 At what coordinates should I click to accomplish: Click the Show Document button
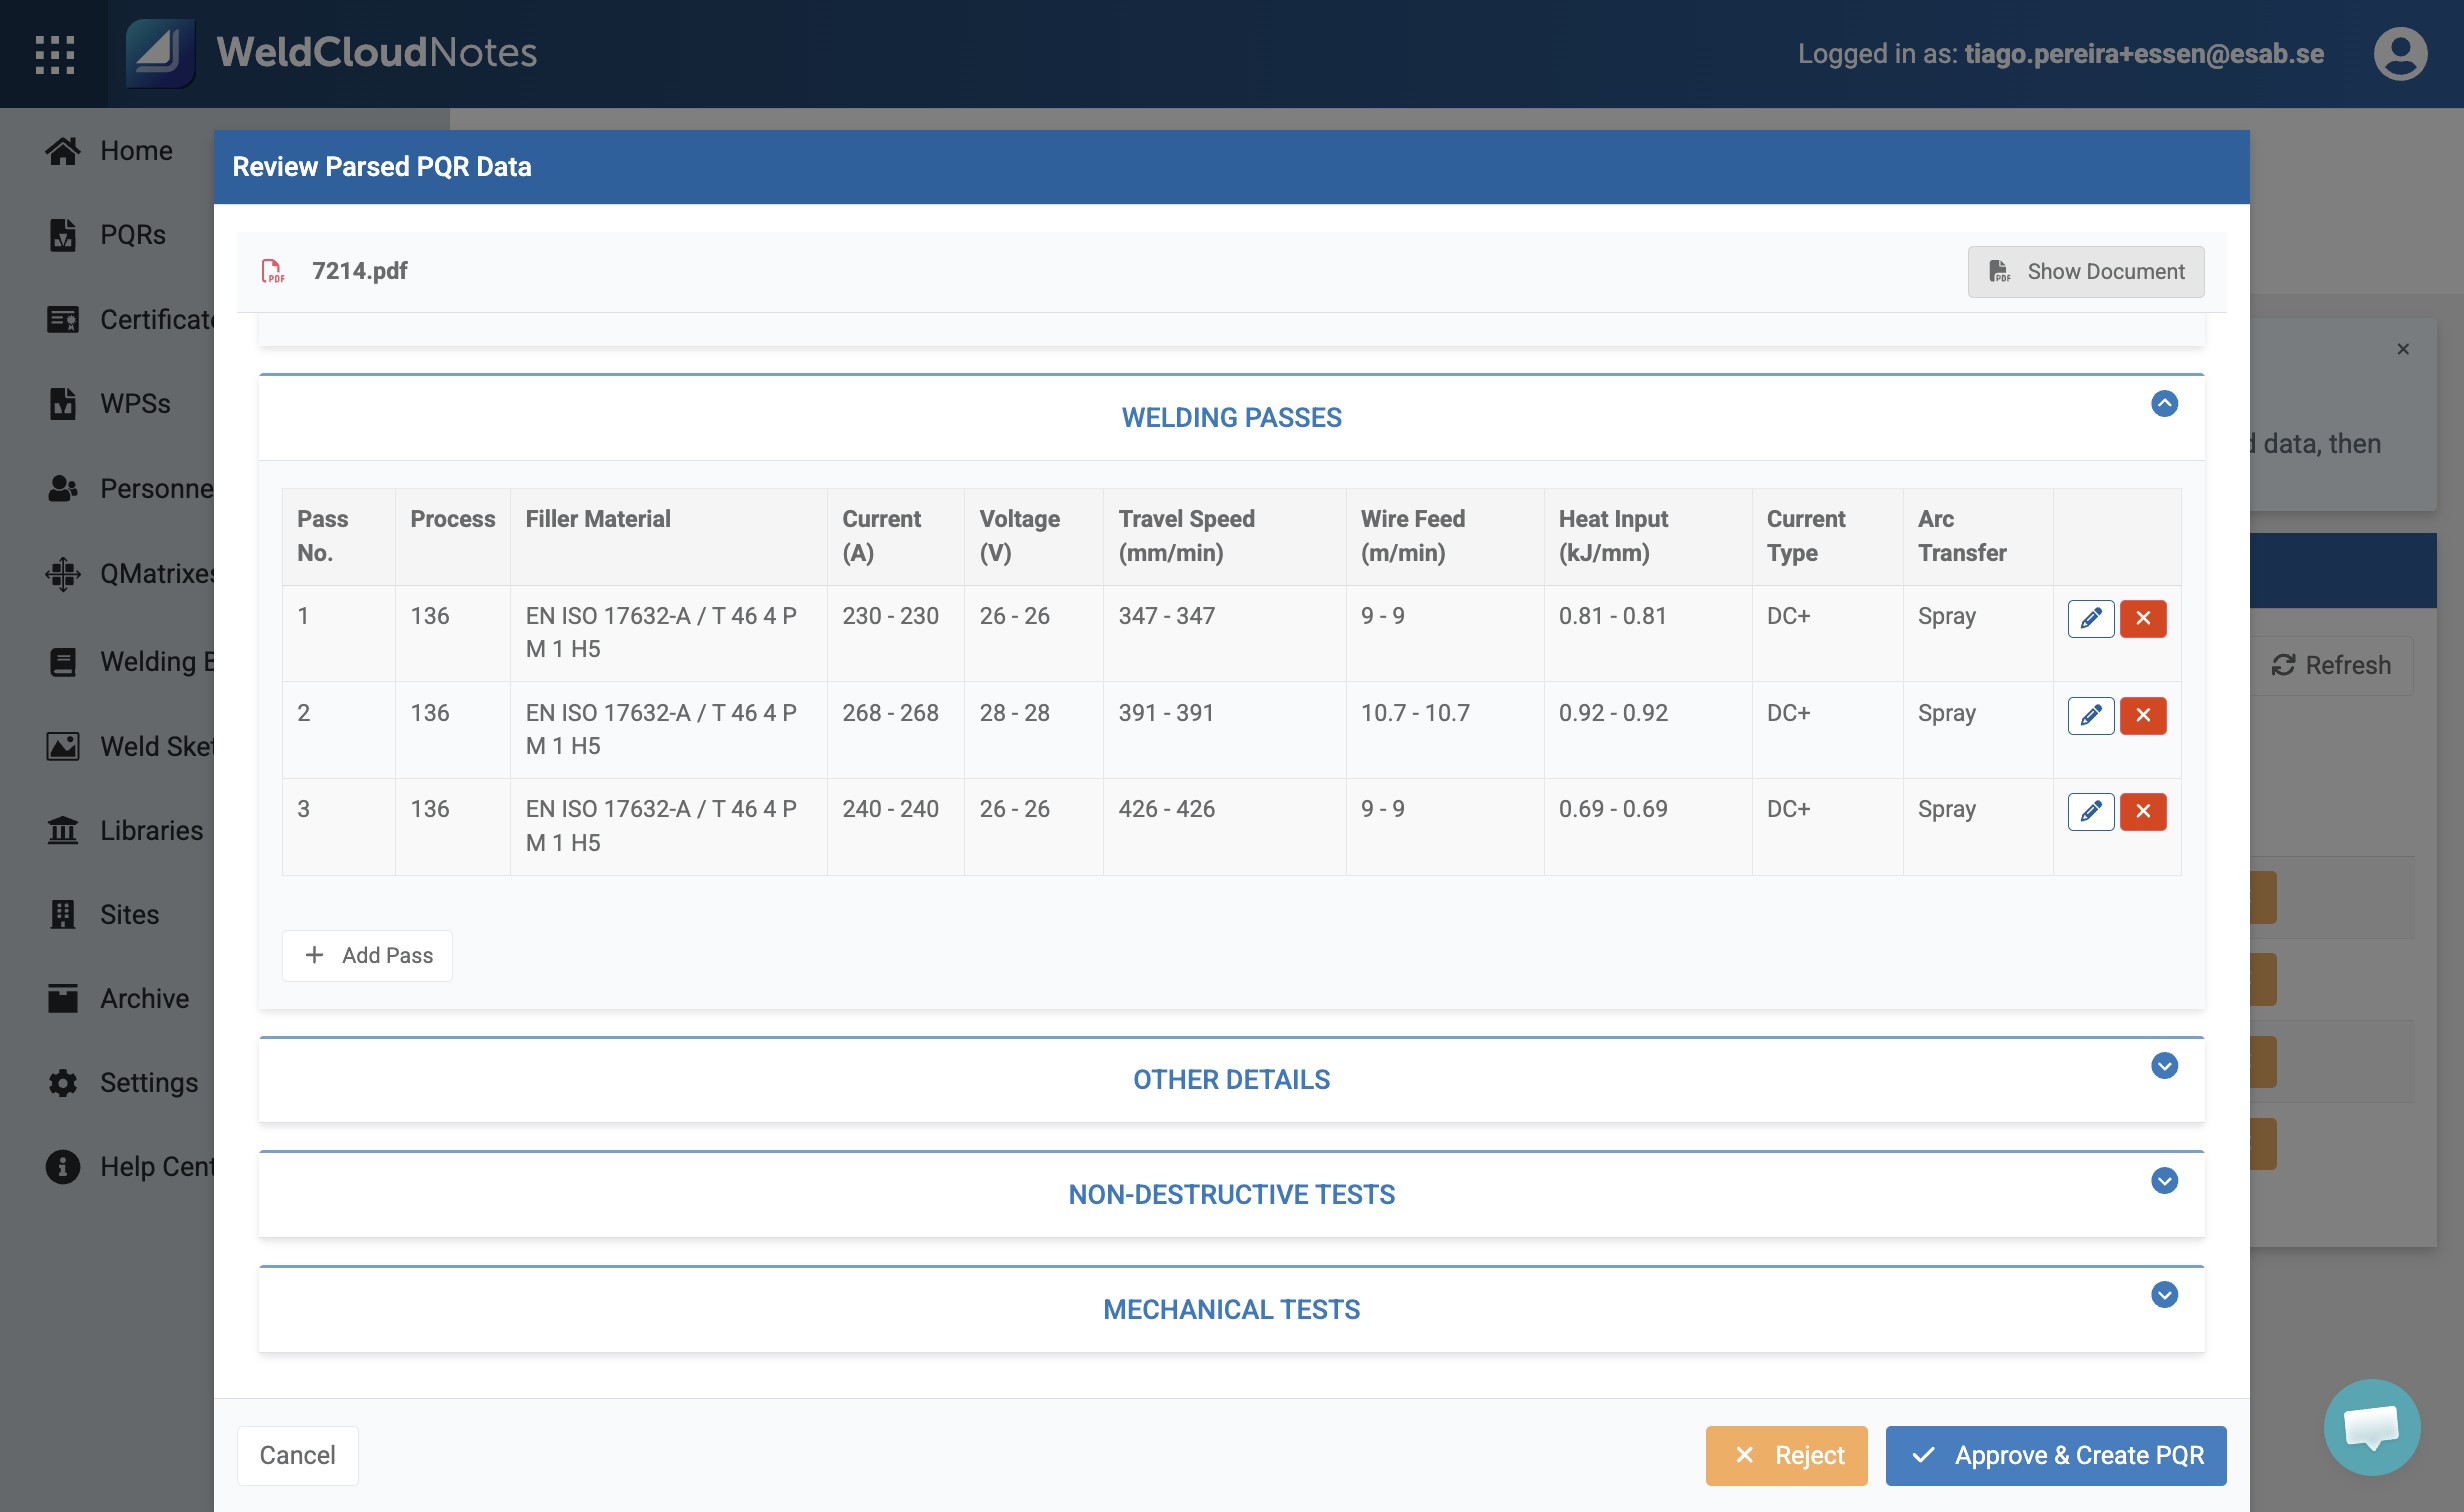pyautogui.click(x=2086, y=272)
